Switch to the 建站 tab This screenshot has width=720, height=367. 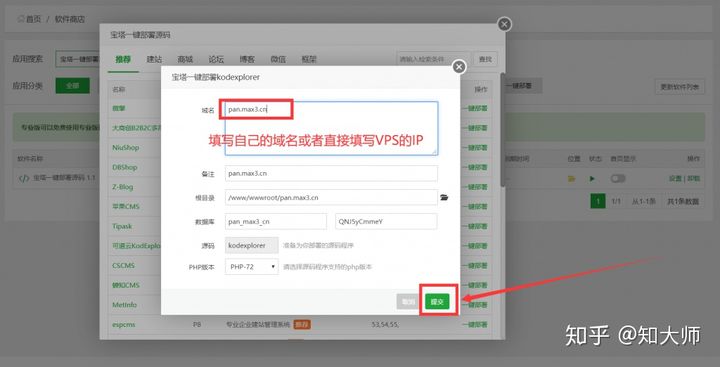154,59
